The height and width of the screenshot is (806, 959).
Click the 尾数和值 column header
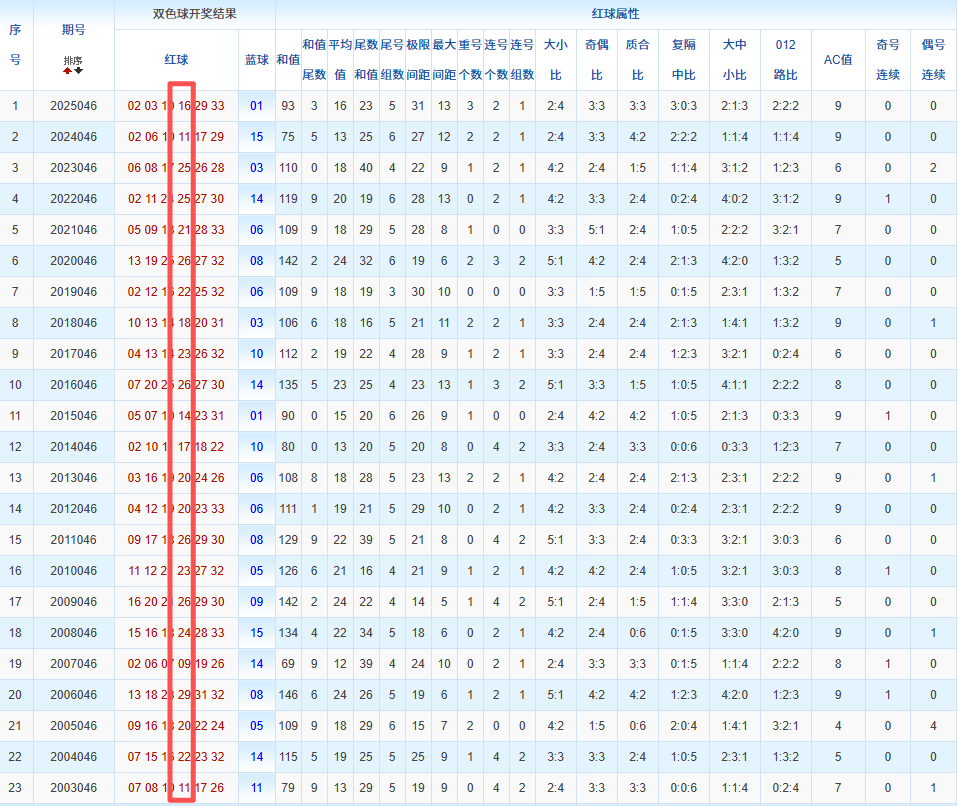pos(366,59)
